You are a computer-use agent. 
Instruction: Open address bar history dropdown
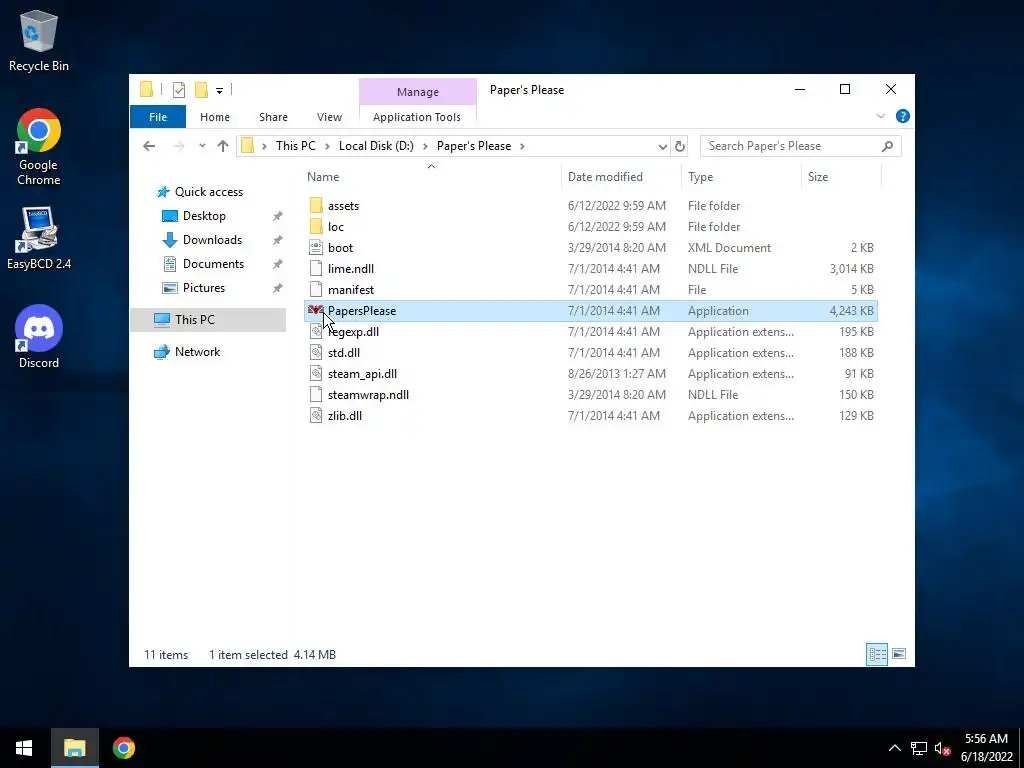pyautogui.click(x=662, y=146)
